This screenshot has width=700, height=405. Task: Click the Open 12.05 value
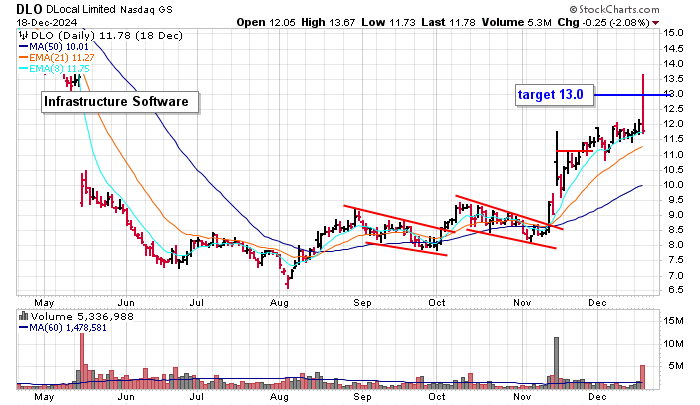tap(266, 22)
